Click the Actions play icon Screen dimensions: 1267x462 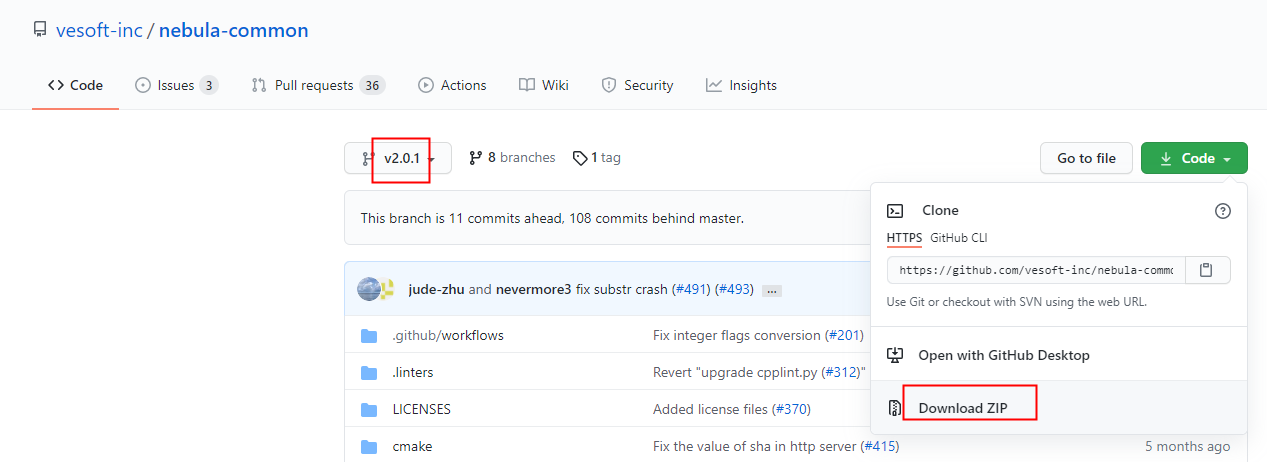426,85
